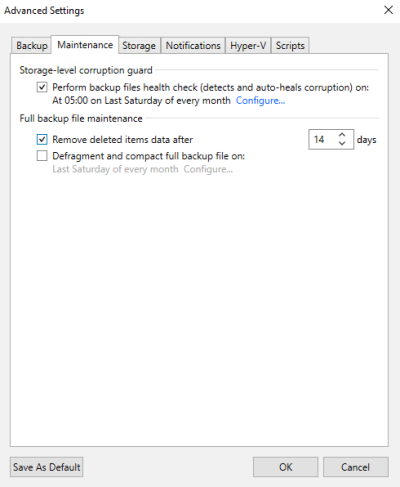Switch to the Backup tab
Screen dimensions: 400x487
pos(31,45)
